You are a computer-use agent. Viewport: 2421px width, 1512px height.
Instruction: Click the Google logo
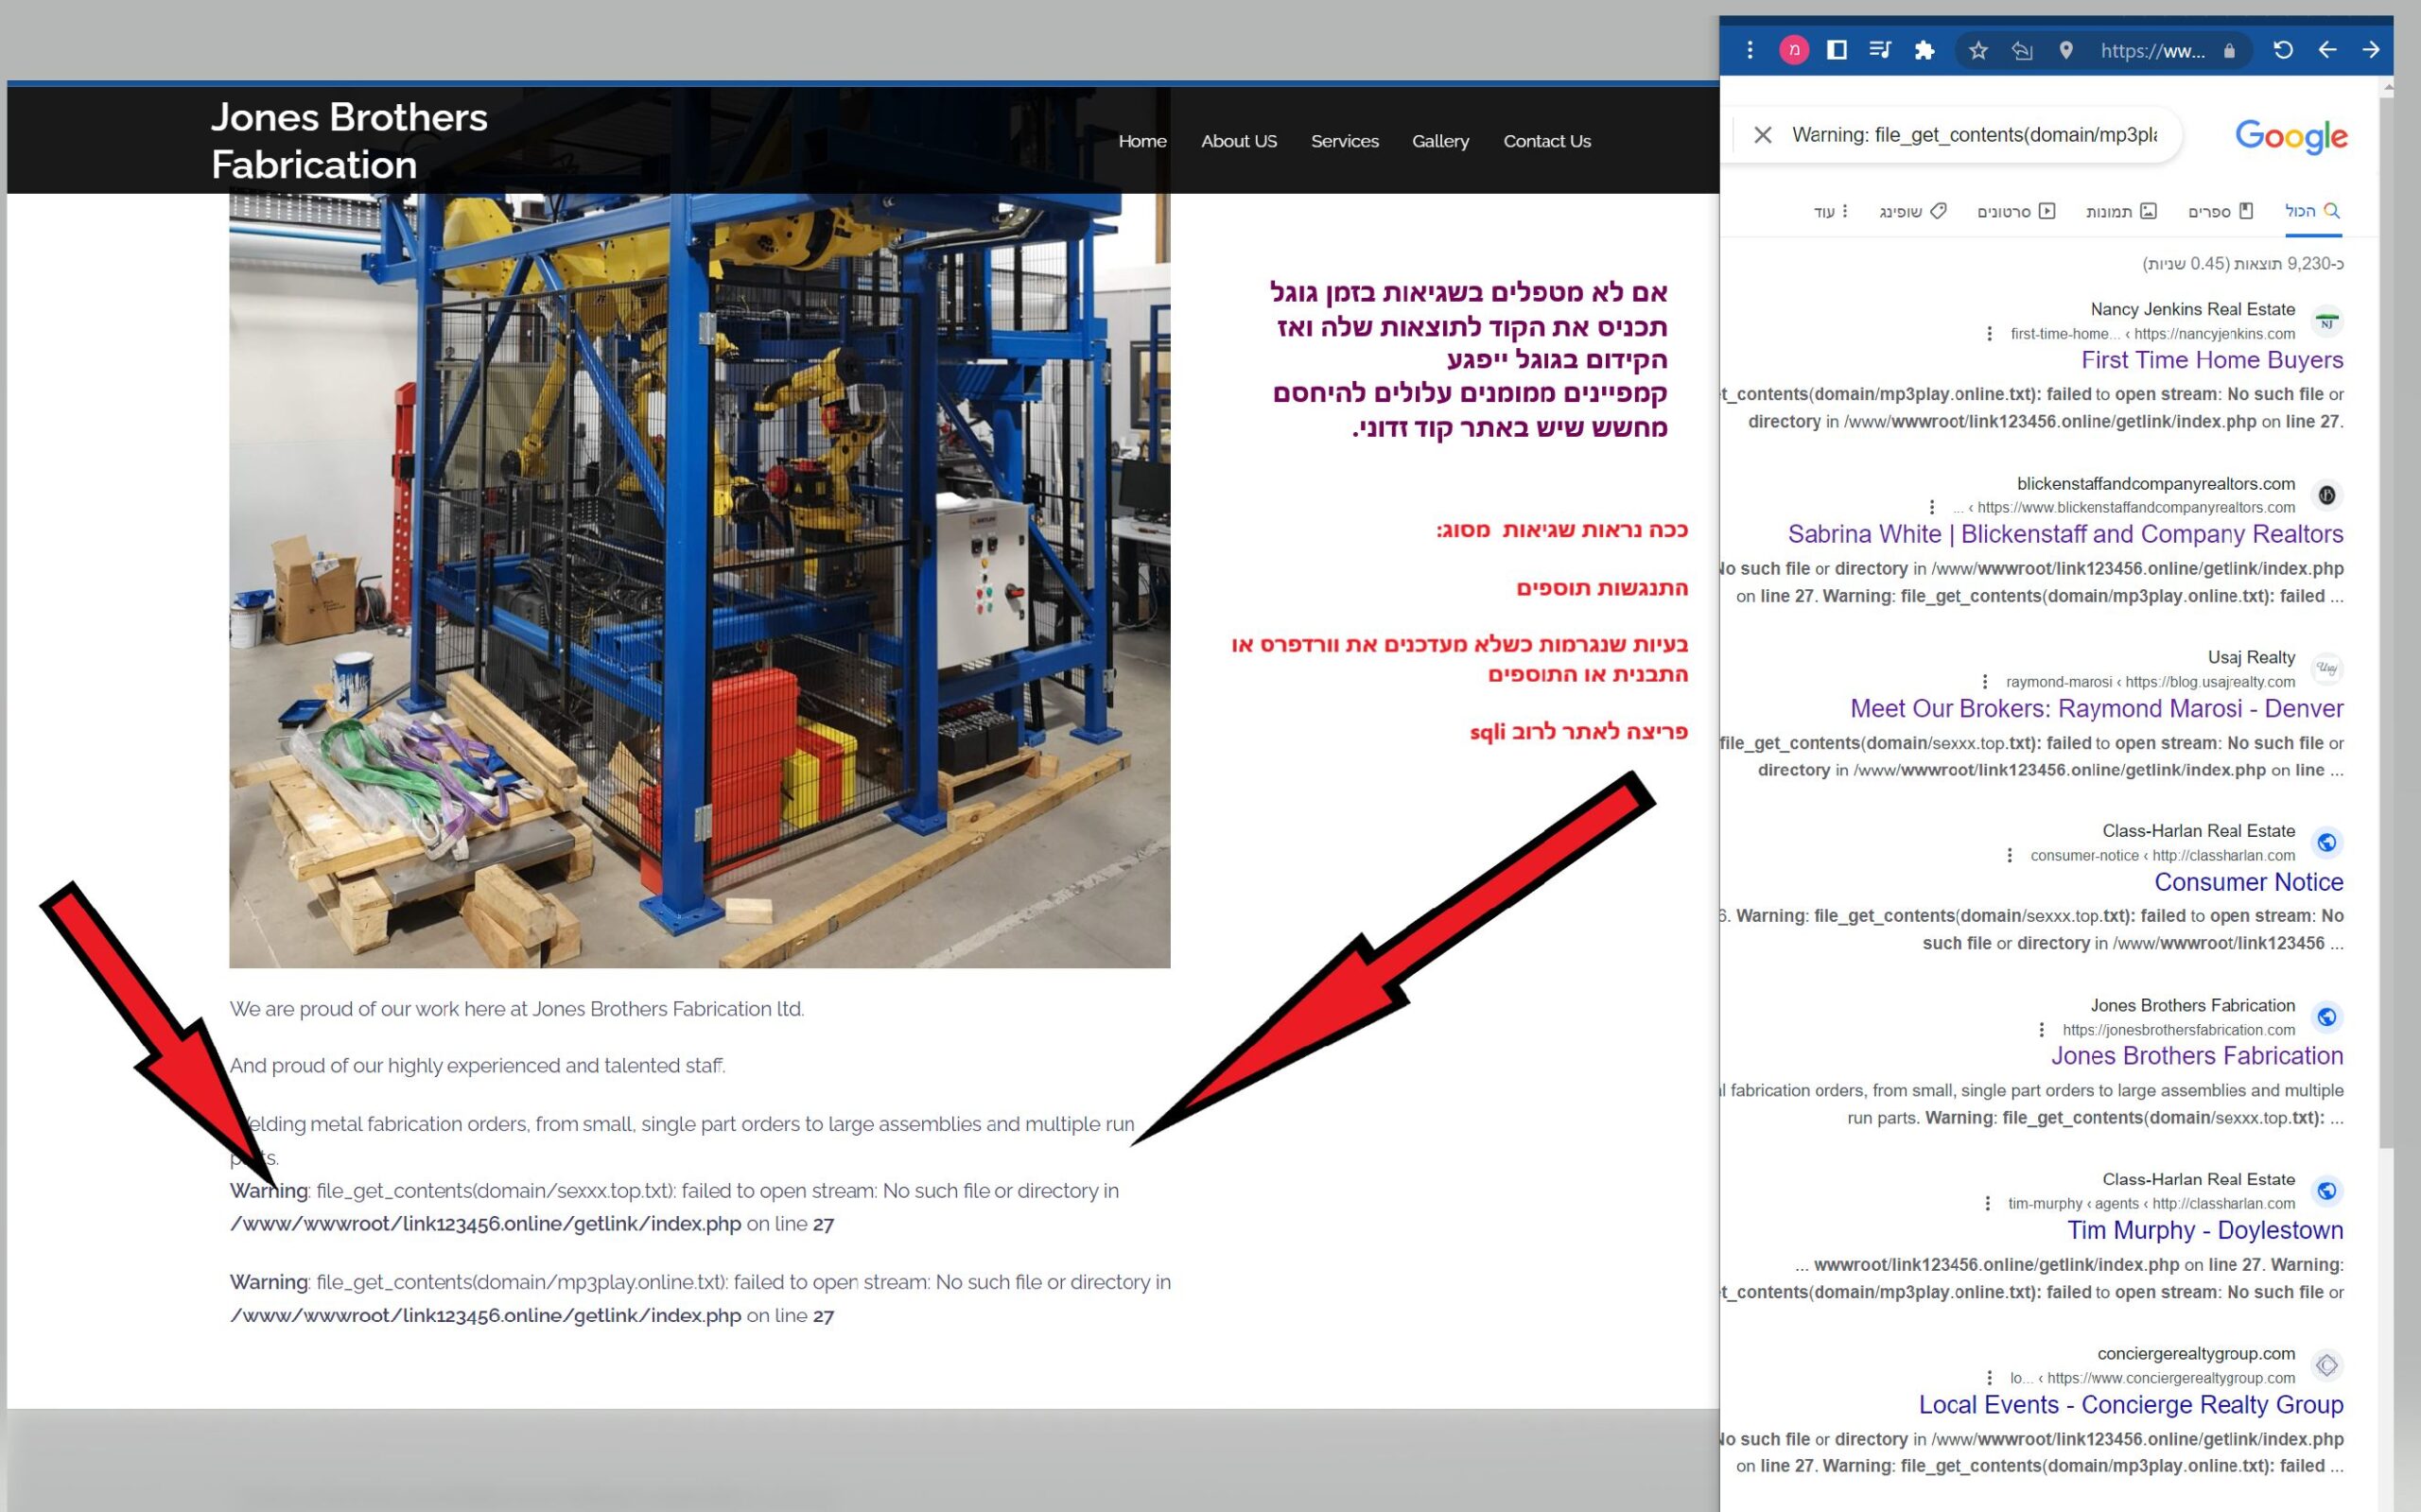(x=2291, y=136)
